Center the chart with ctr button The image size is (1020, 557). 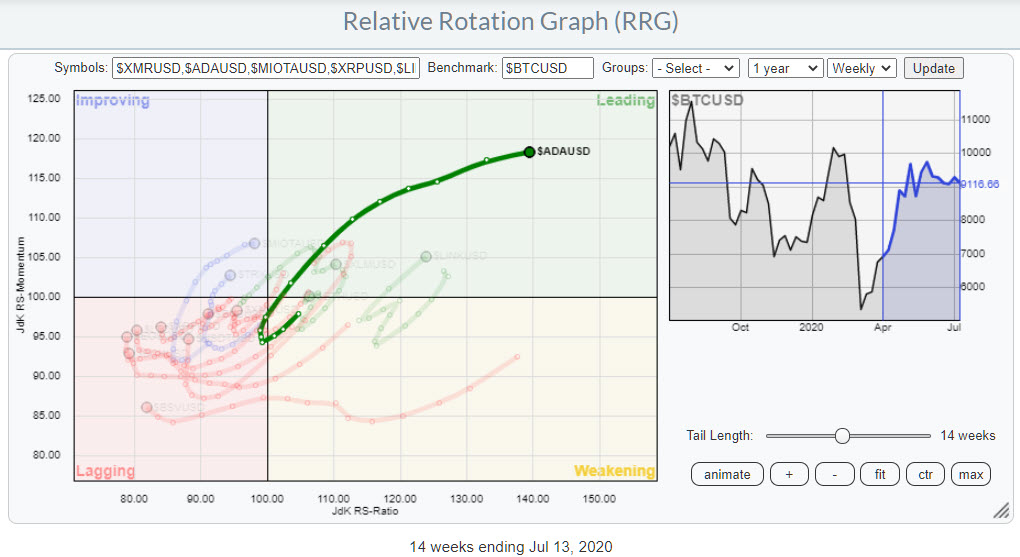[x=925, y=474]
